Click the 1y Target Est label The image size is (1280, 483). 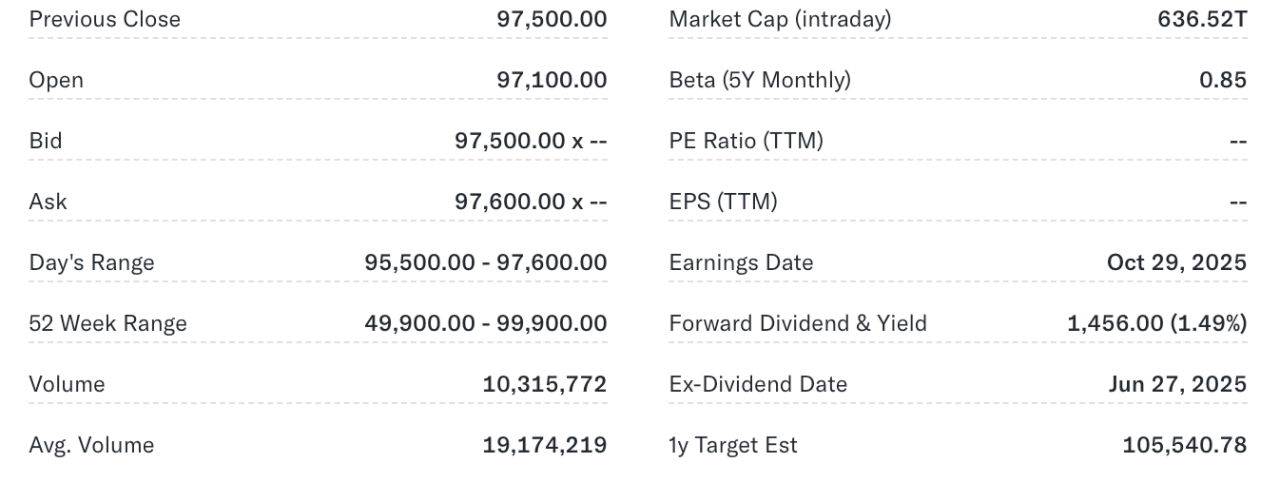[733, 445]
